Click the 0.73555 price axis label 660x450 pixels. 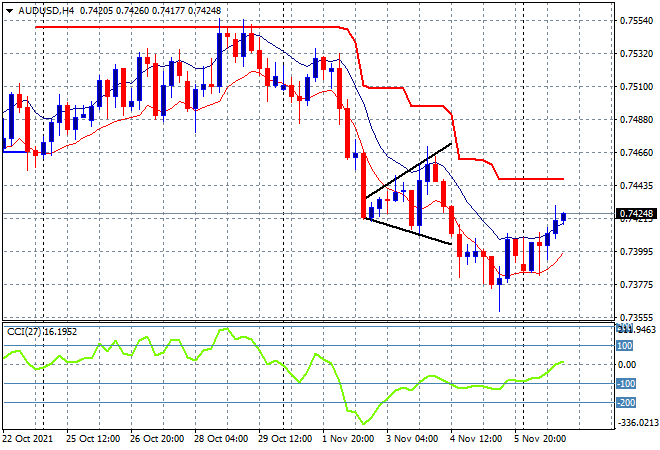coord(636,317)
